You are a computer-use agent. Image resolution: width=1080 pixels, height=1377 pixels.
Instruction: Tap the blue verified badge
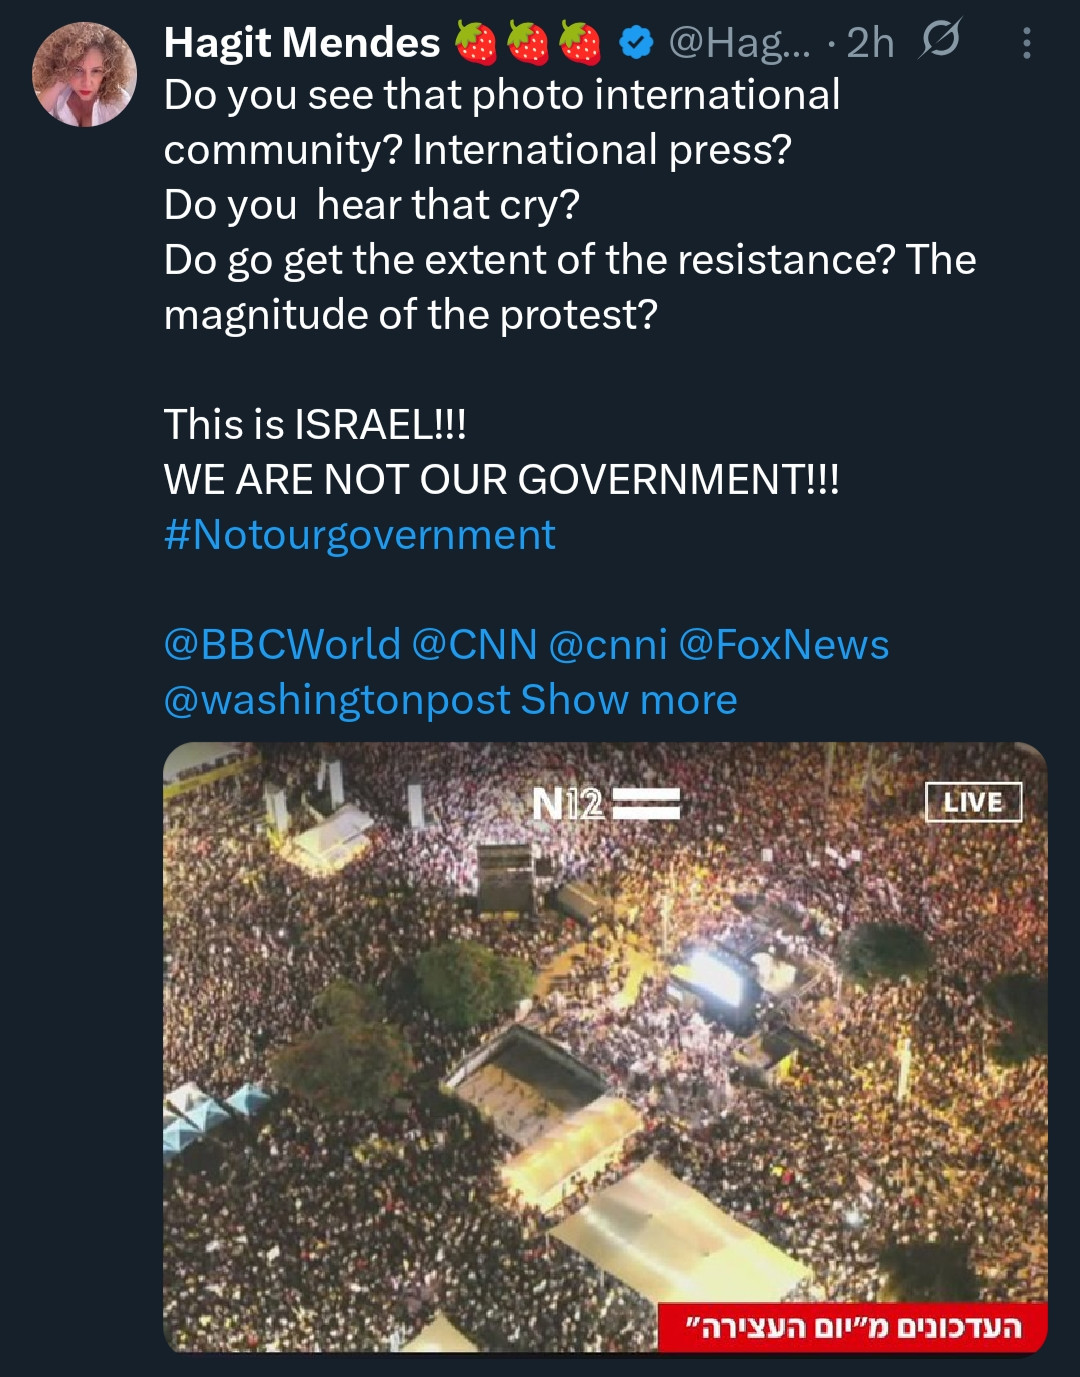[636, 42]
